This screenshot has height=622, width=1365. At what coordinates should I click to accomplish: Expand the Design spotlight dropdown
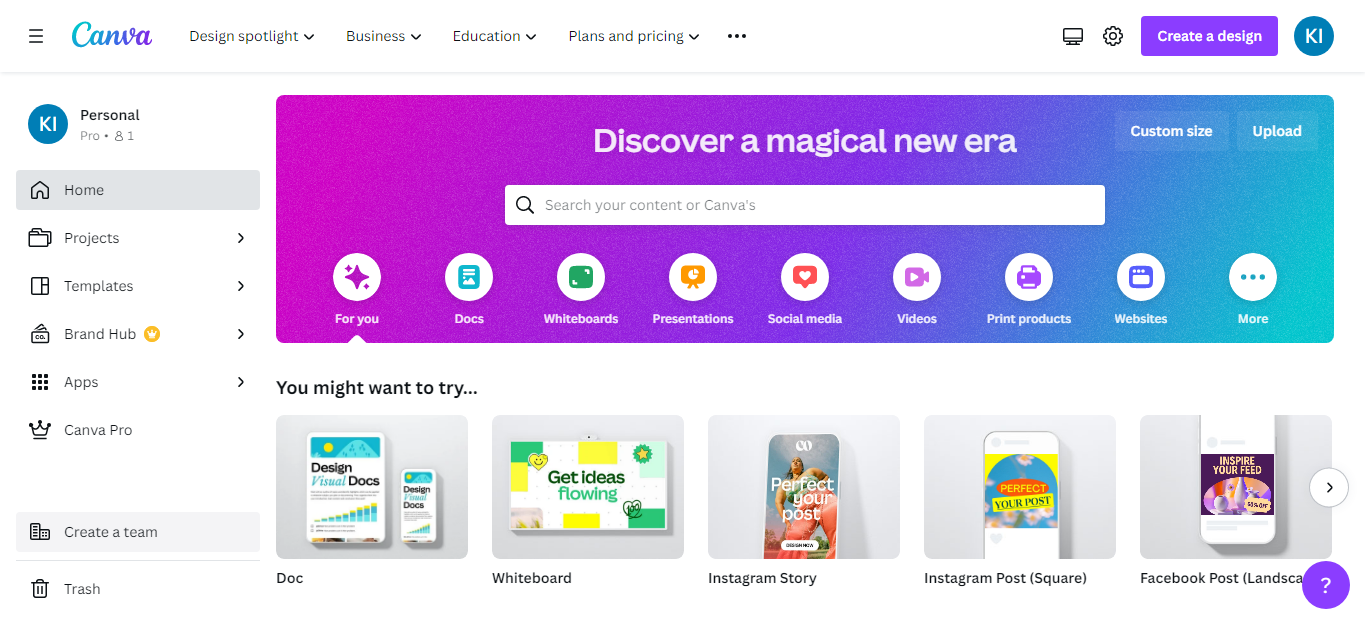point(252,36)
